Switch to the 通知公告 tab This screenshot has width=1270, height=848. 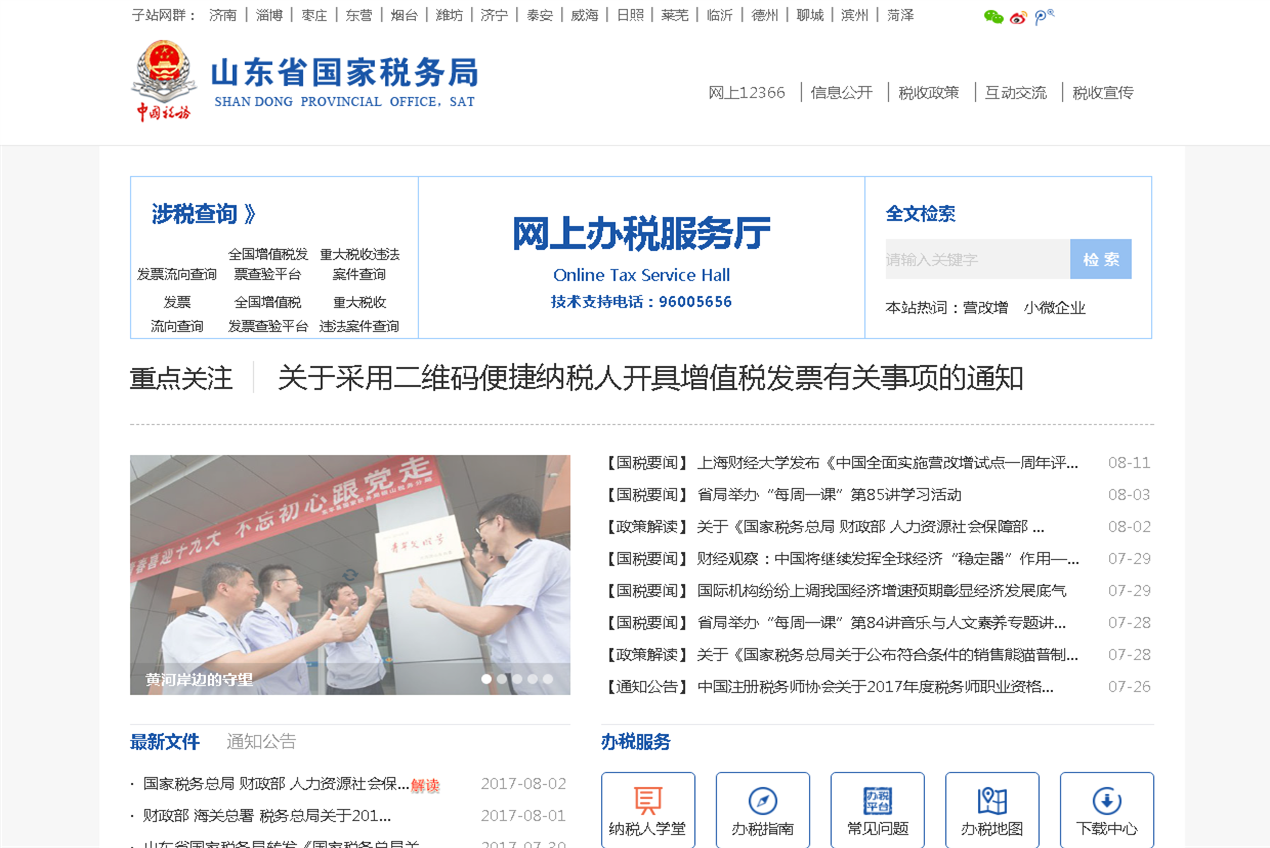261,742
